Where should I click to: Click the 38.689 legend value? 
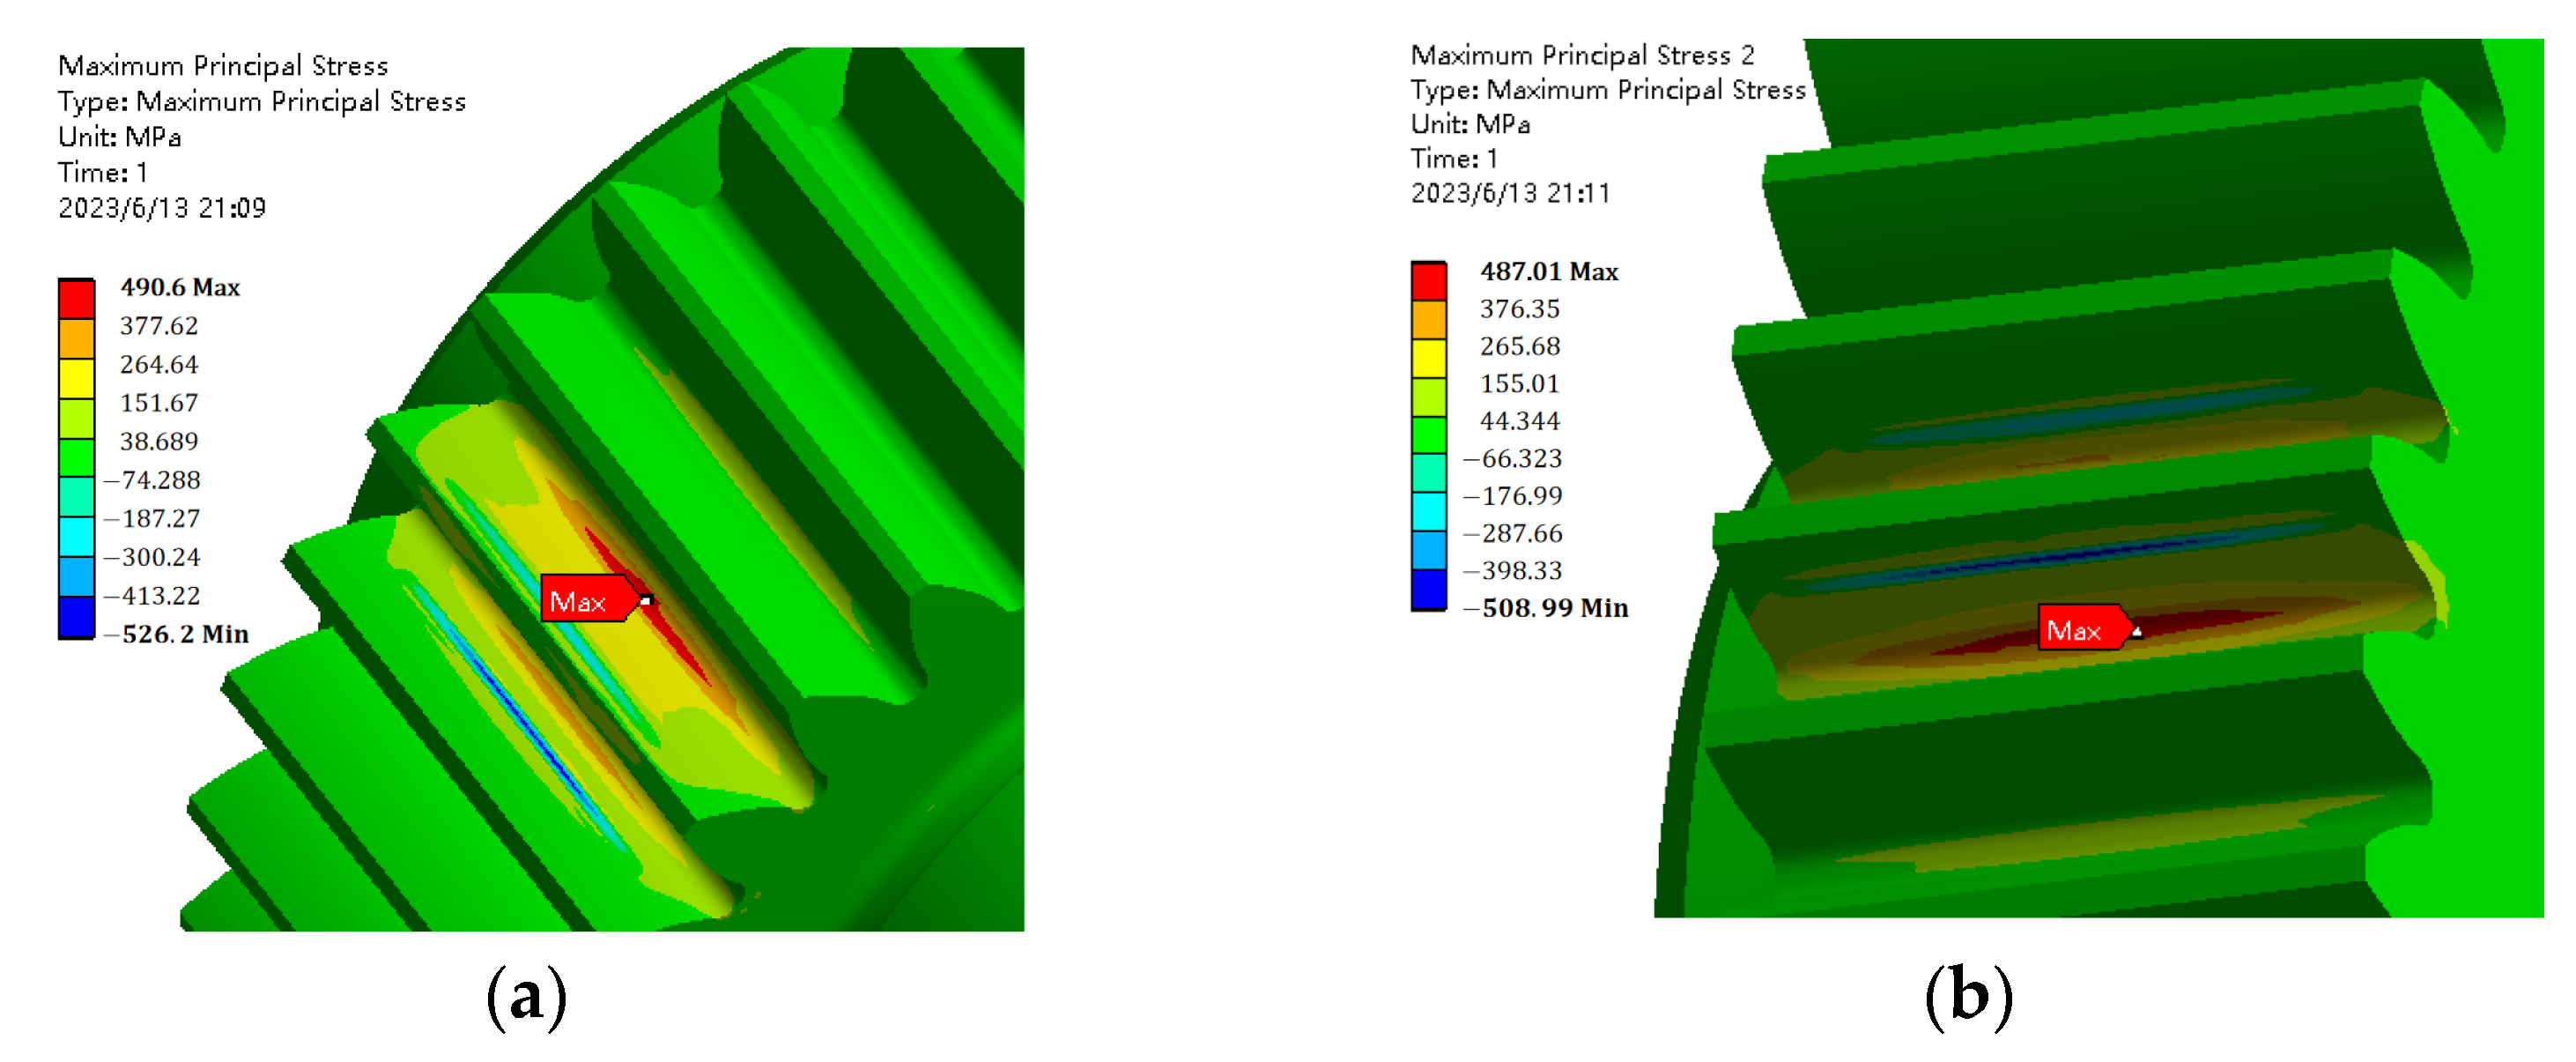159,441
